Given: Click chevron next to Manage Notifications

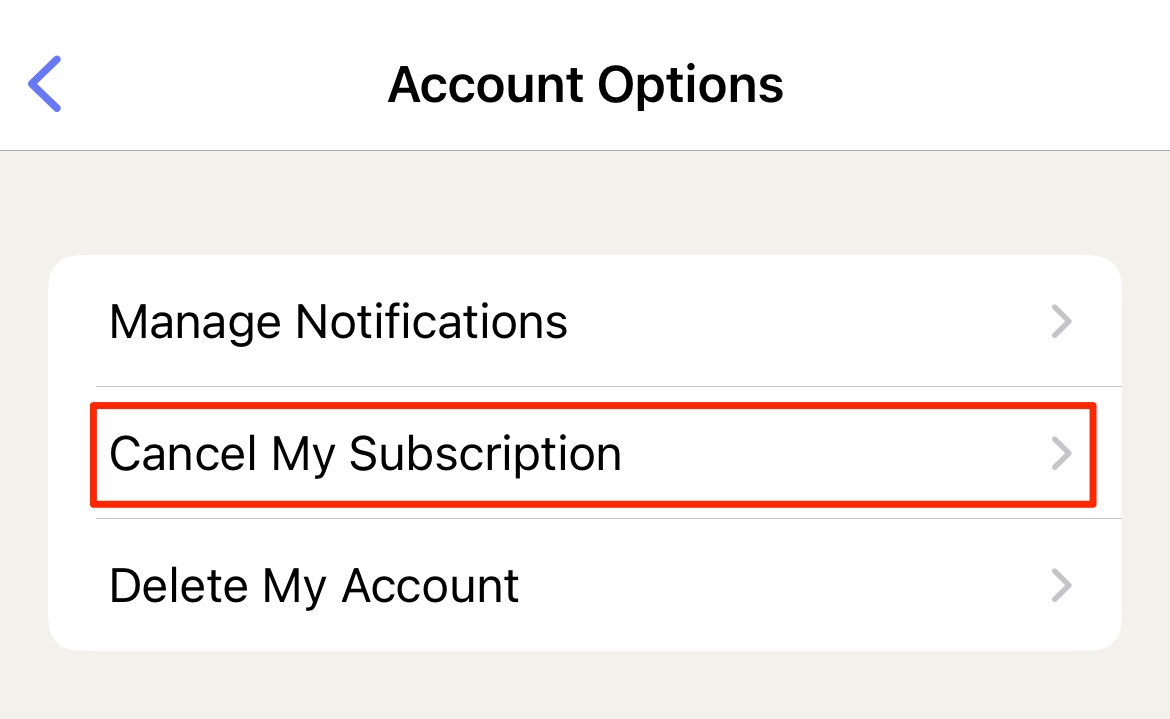Looking at the screenshot, I should 1061,321.
